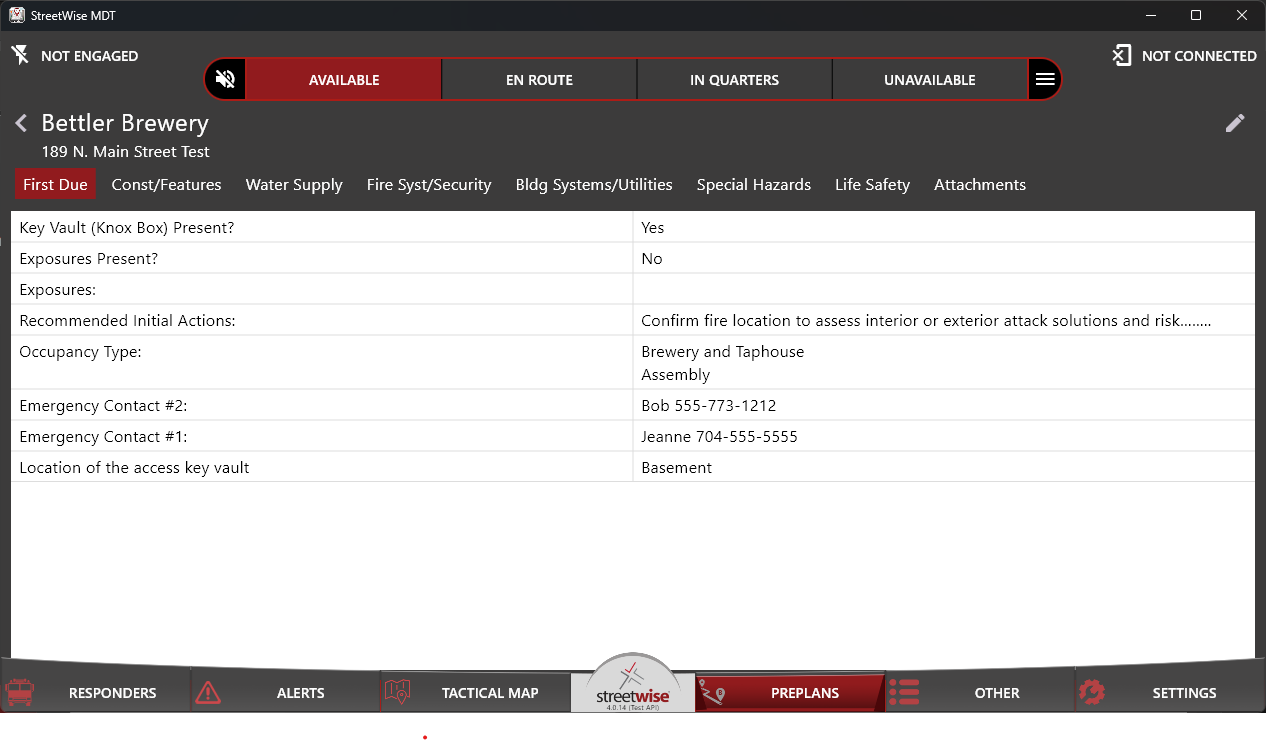Click the address 189 N. Main Street Test
Image resolution: width=1266 pixels, height=740 pixels.
point(126,152)
